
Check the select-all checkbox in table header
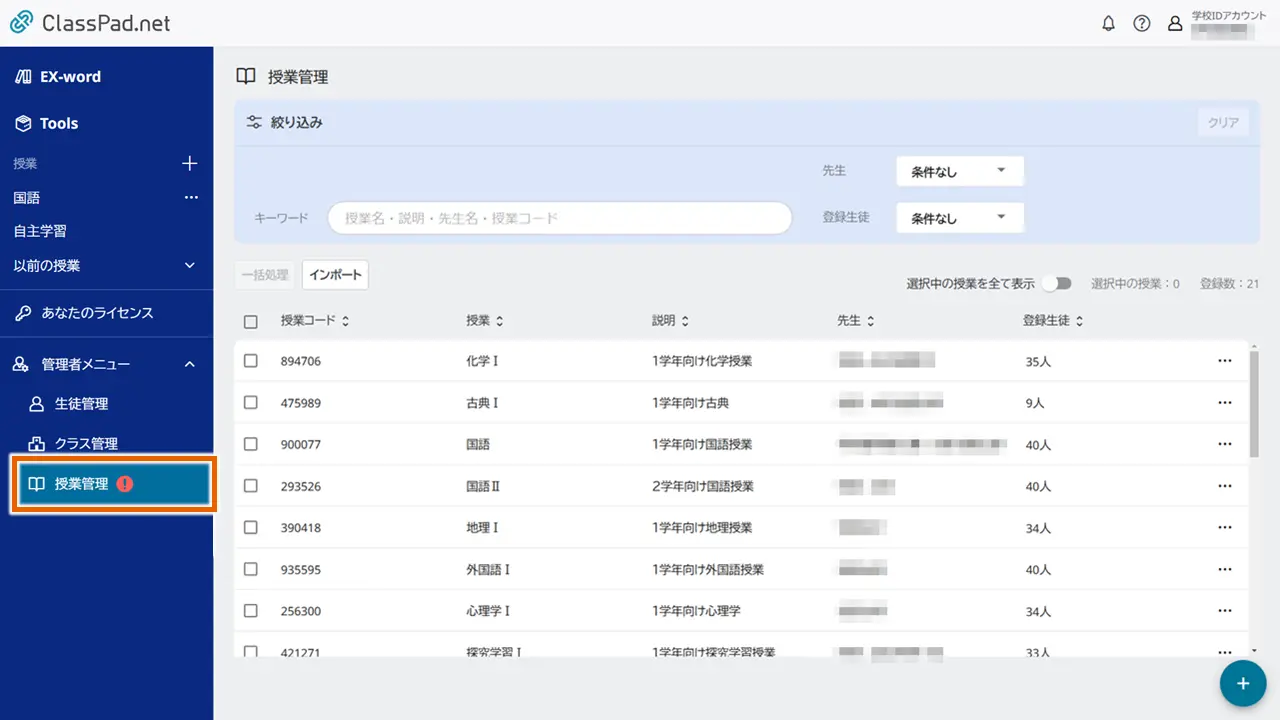coord(250,320)
